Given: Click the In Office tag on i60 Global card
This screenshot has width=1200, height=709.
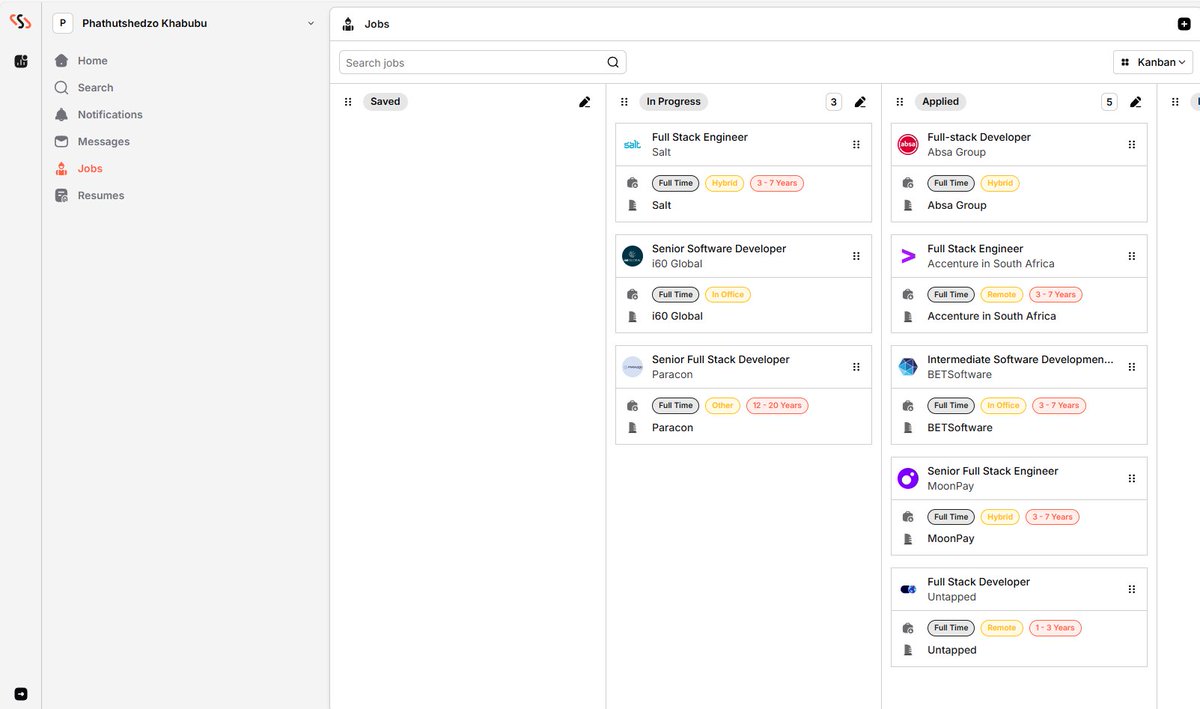Looking at the screenshot, I should [728, 294].
